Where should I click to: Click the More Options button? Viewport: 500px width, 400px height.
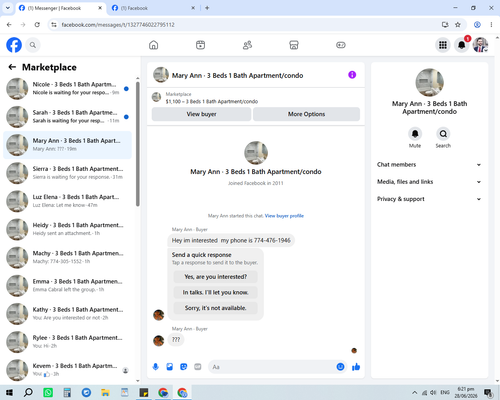pyautogui.click(x=306, y=114)
